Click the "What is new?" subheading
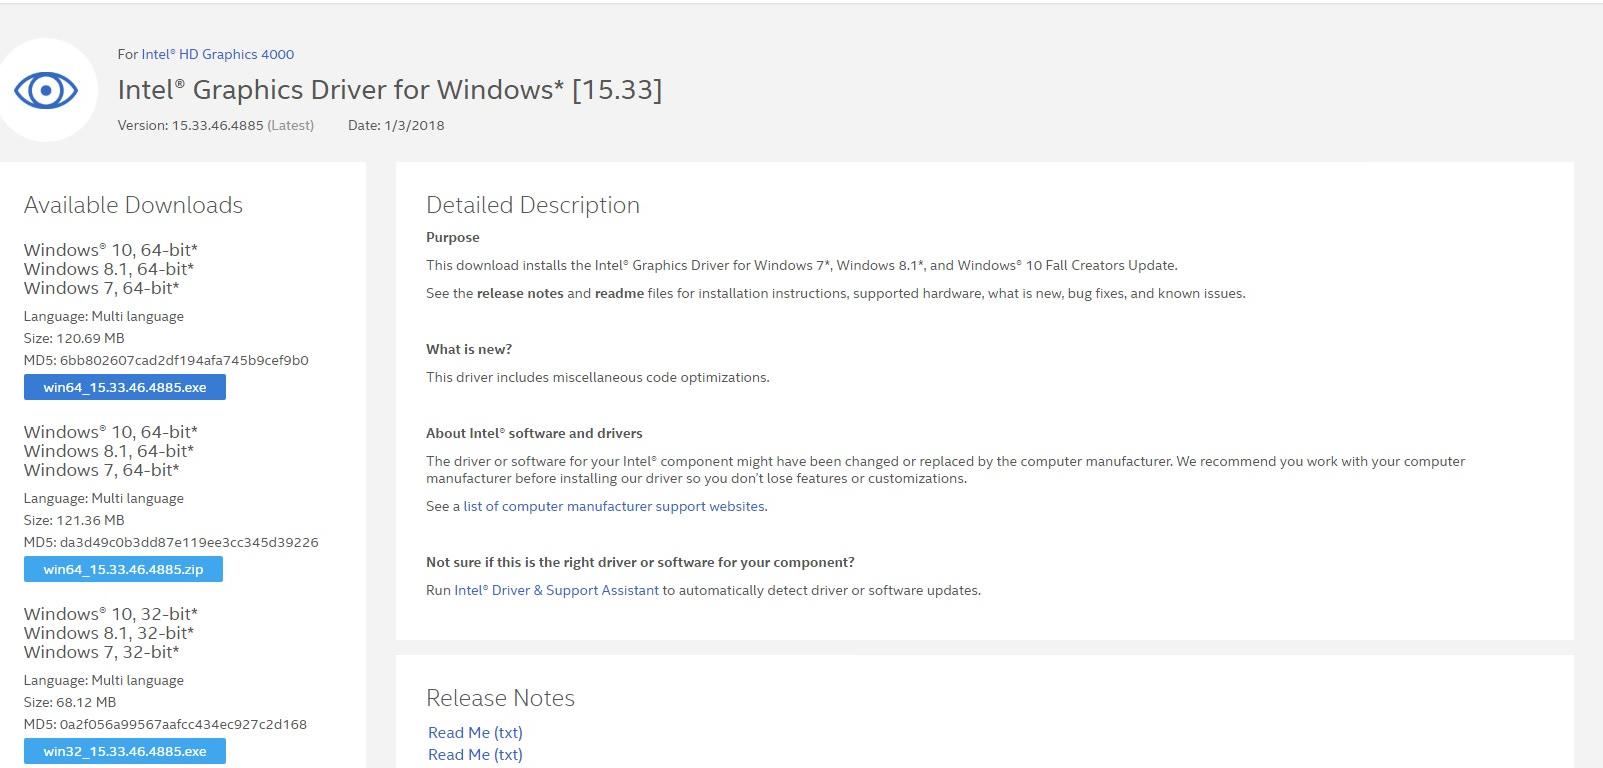This screenshot has height=768, width=1603. 468,349
